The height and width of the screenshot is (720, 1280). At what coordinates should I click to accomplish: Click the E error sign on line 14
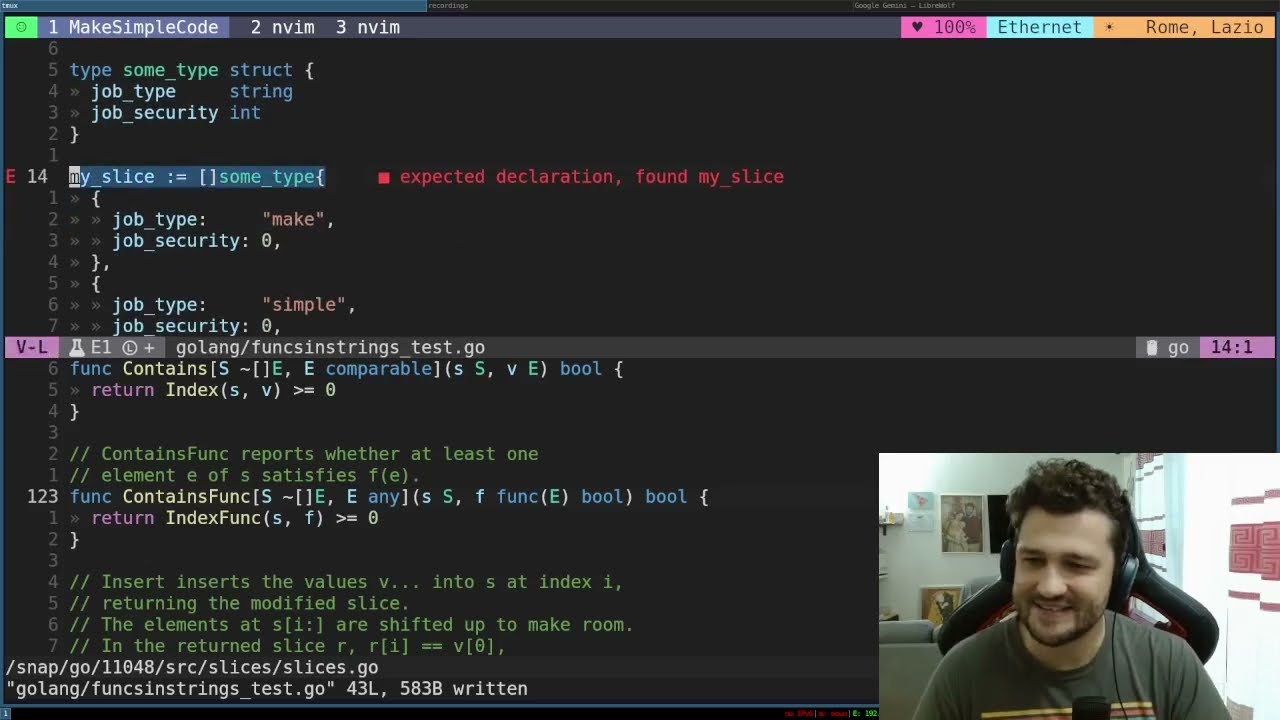point(11,177)
